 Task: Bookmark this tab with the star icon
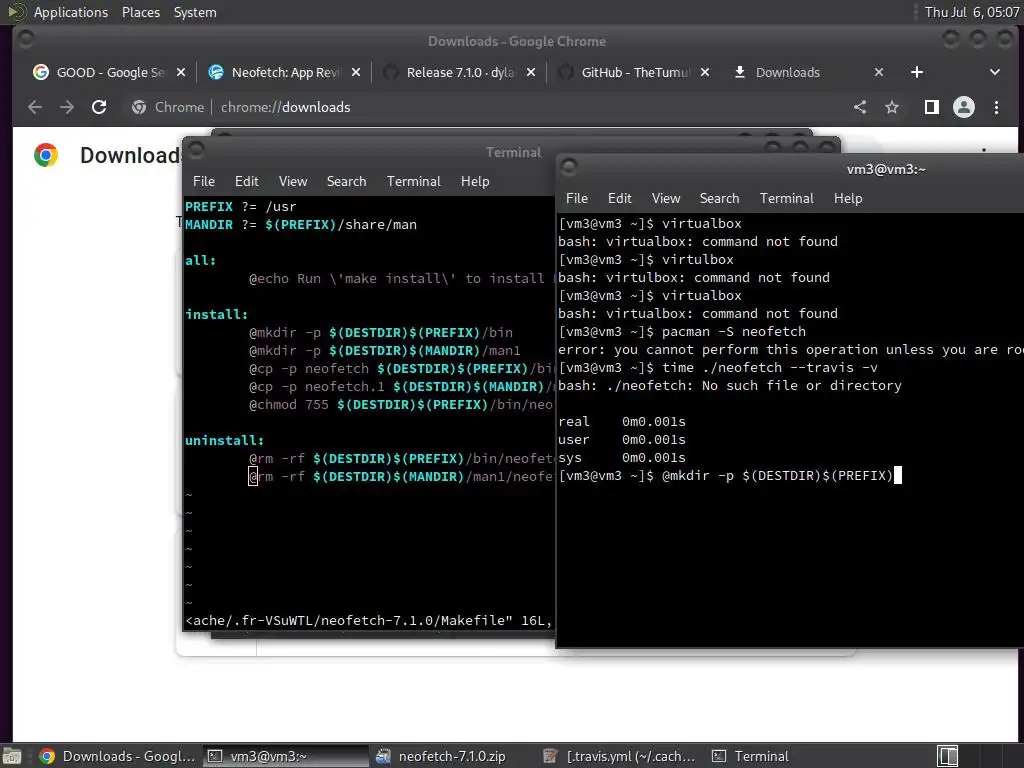click(892, 107)
